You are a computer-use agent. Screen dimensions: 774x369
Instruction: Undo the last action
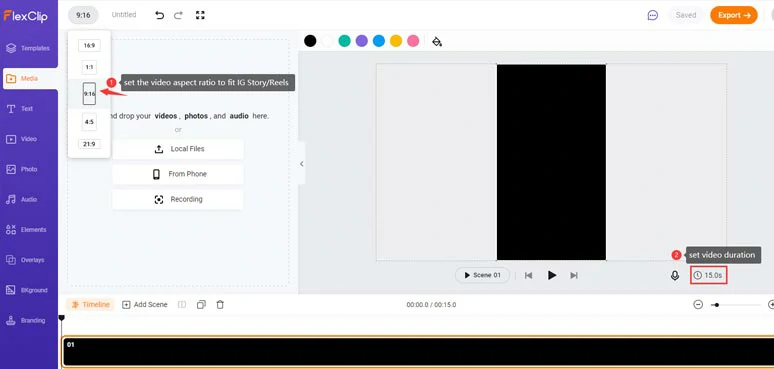click(x=159, y=15)
